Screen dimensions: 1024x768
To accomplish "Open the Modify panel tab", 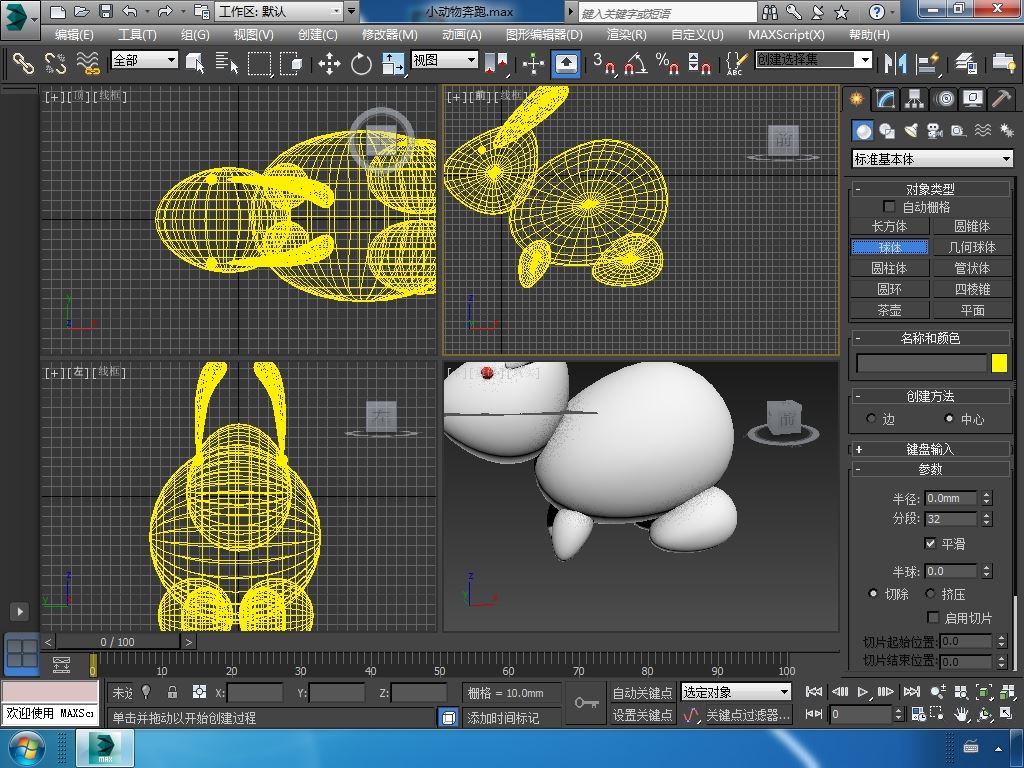I will [x=884, y=99].
